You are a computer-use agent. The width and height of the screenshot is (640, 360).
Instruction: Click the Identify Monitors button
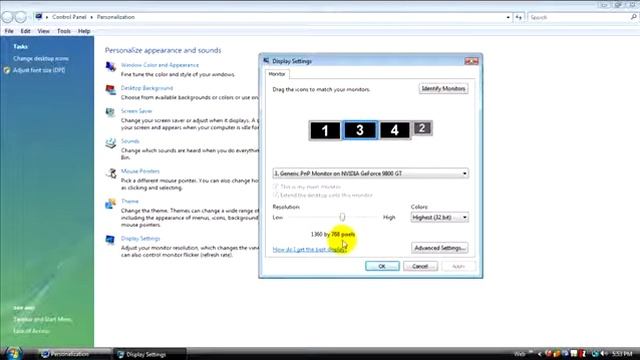[443, 89]
